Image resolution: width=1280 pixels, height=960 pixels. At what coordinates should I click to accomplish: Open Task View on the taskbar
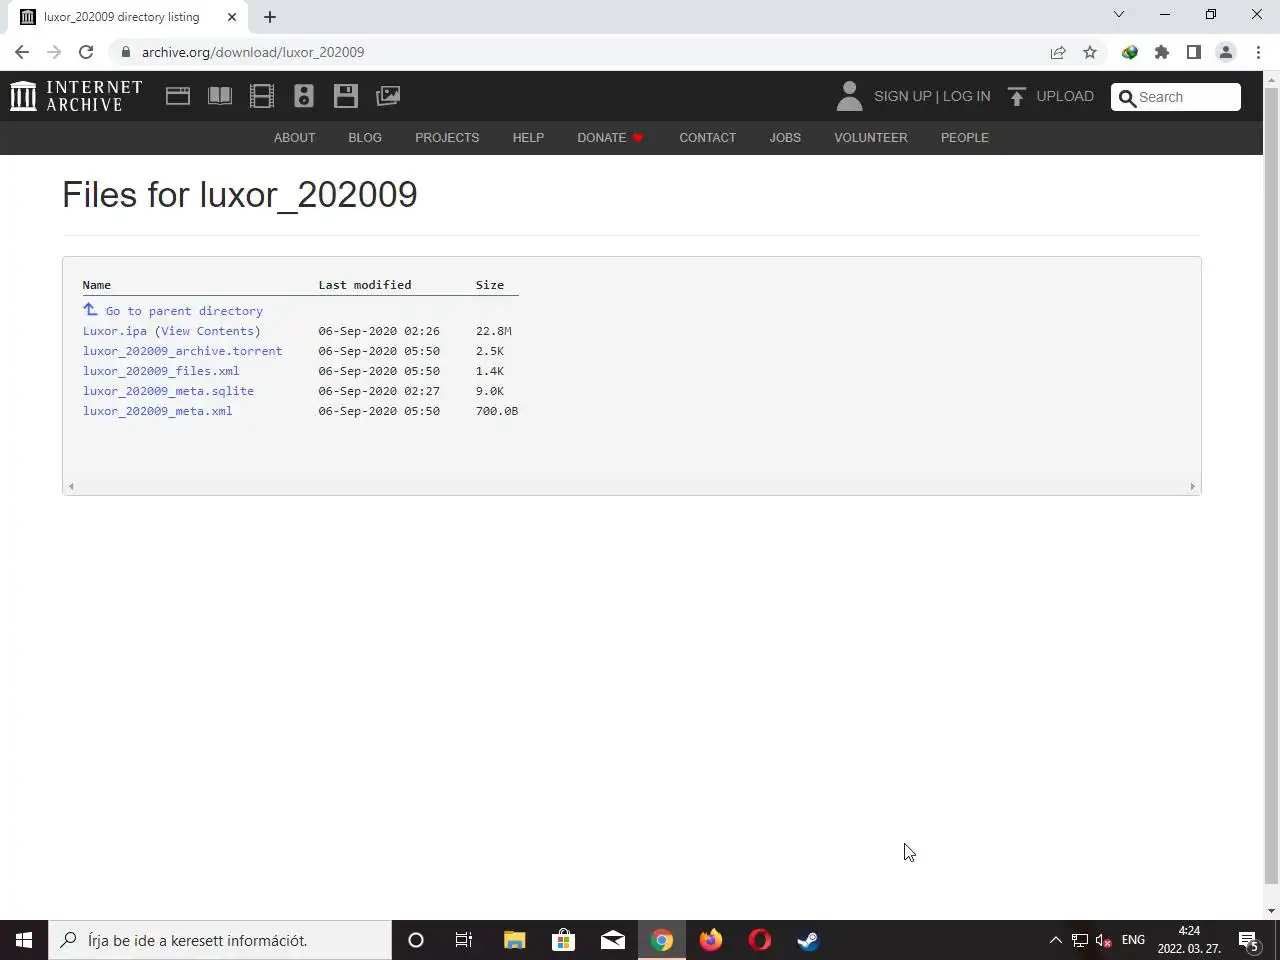(x=464, y=940)
